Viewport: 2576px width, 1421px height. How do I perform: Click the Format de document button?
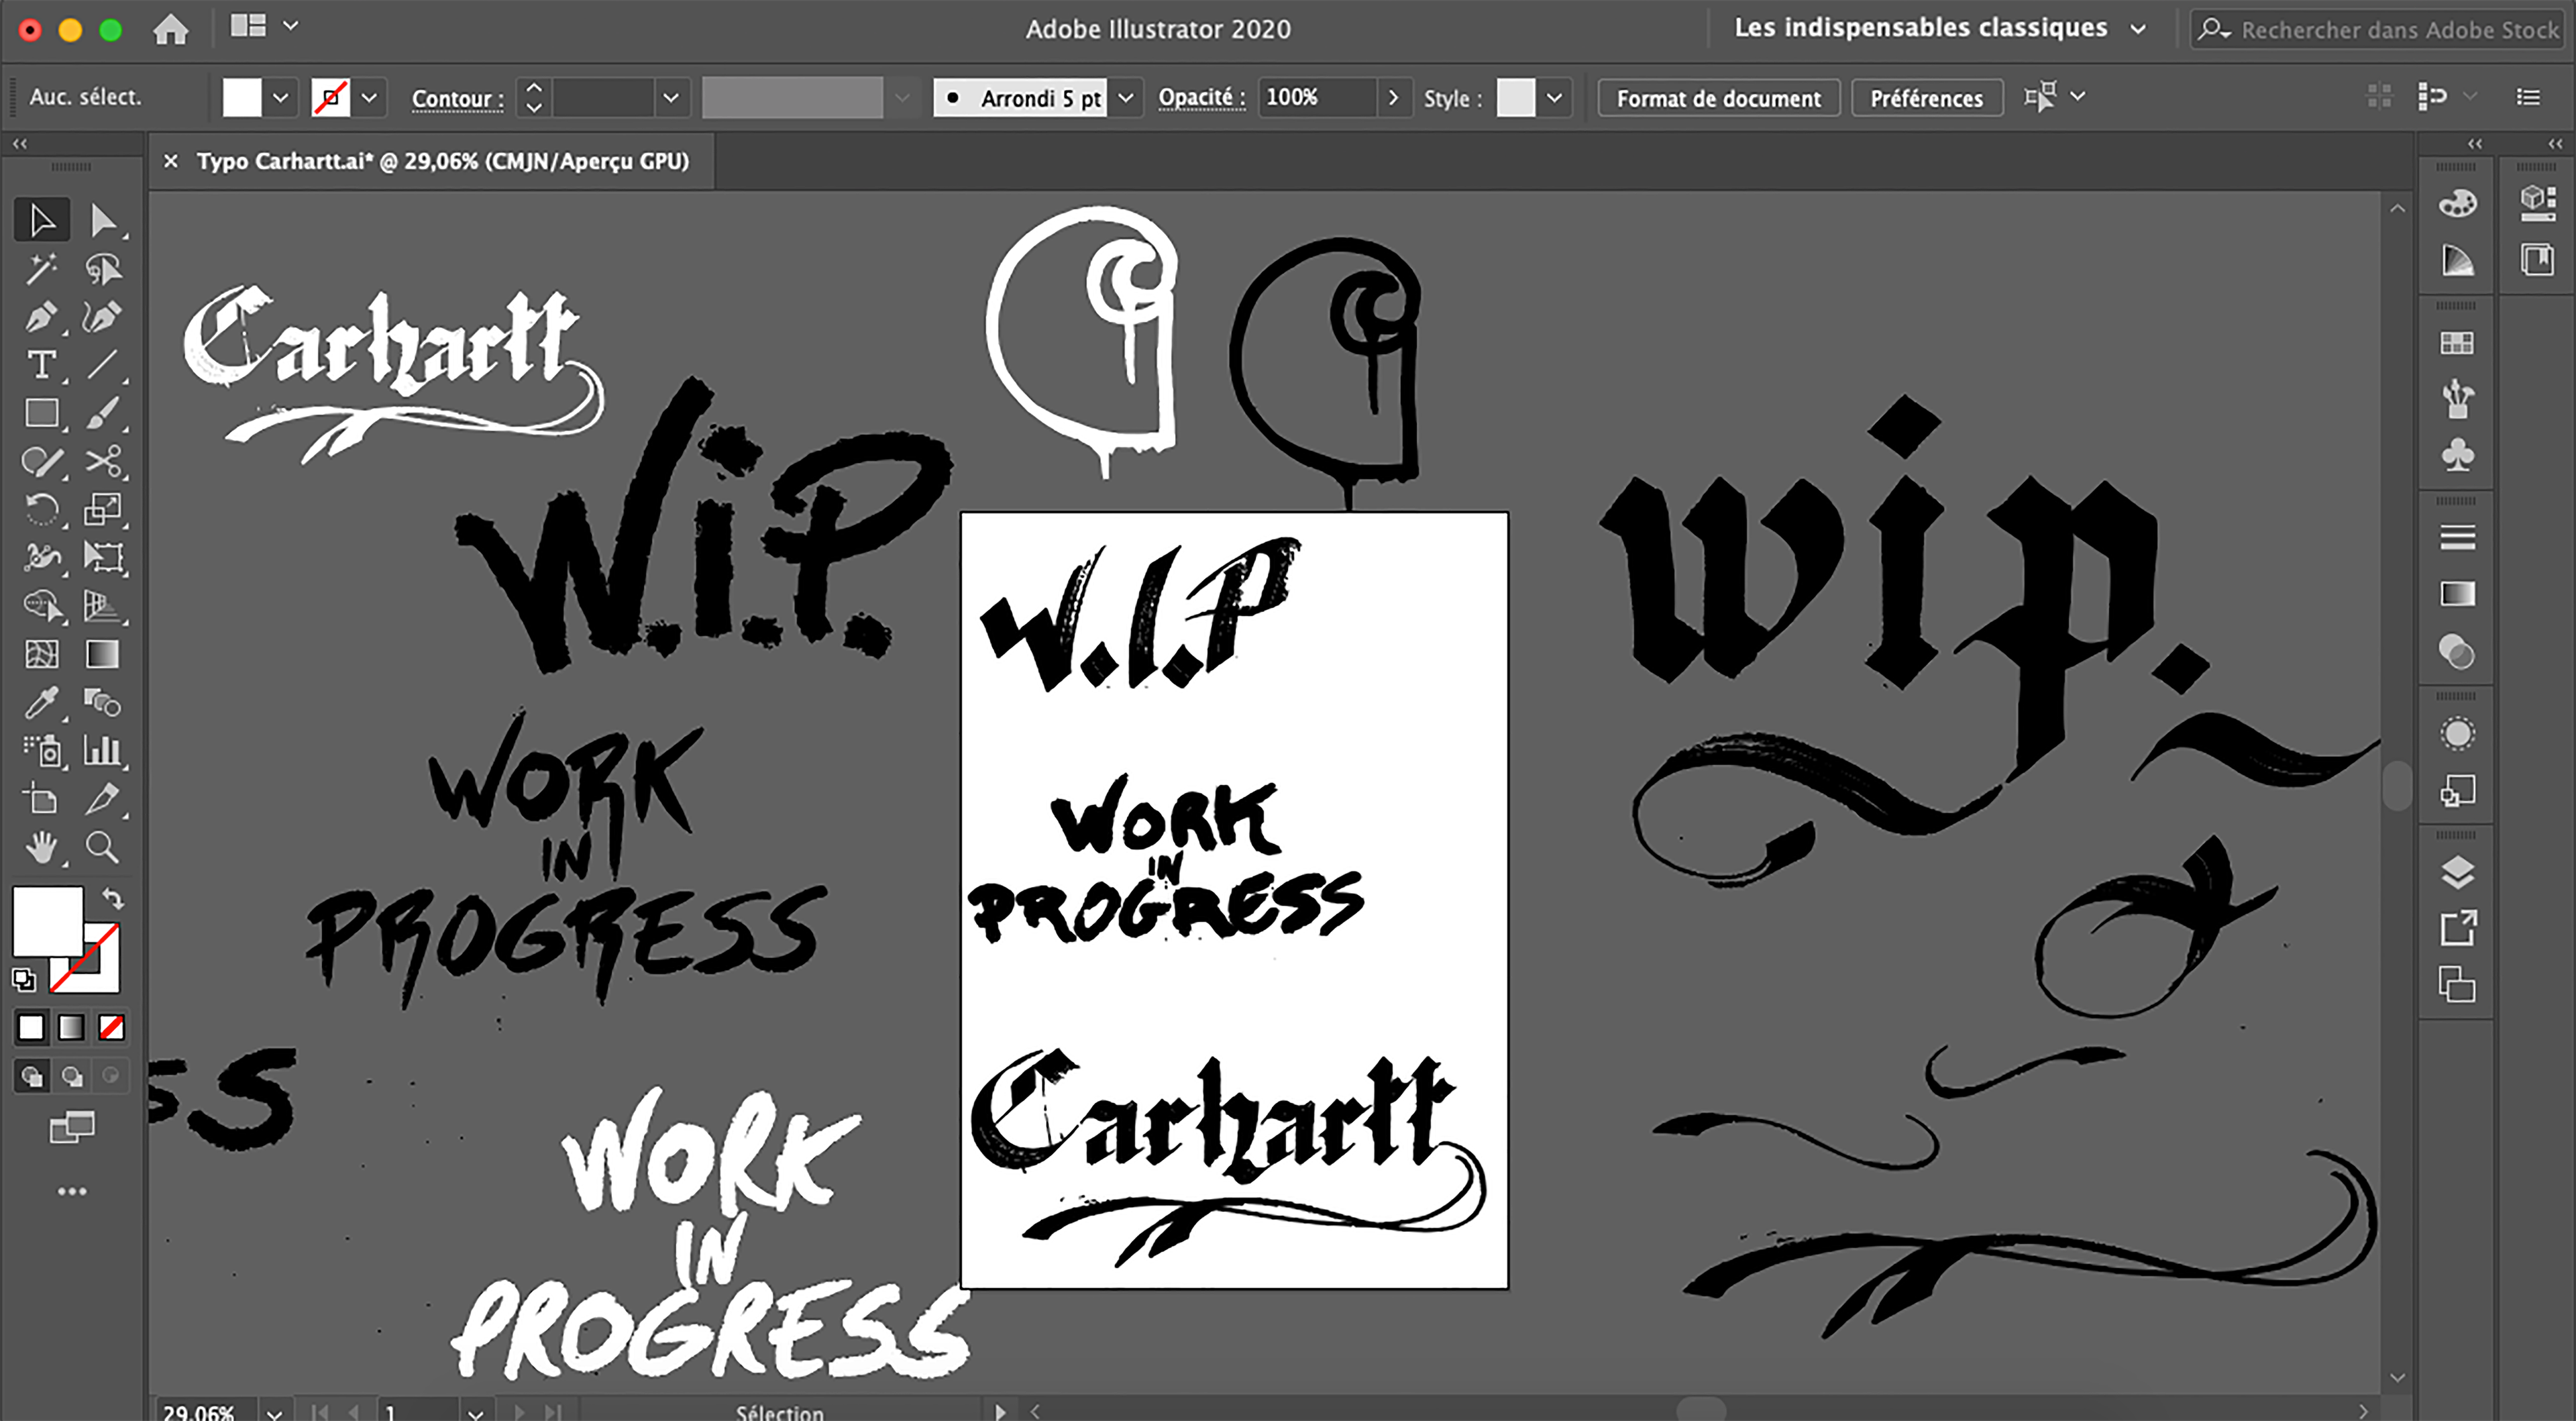[1718, 98]
